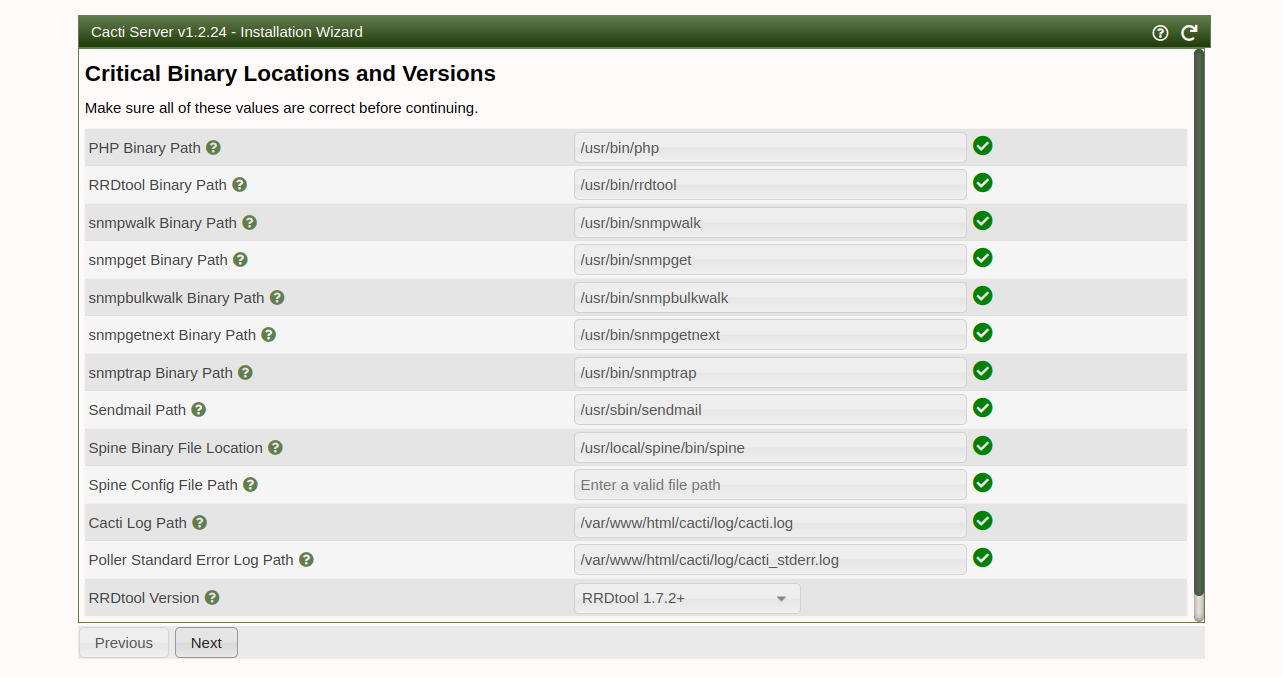Open the RRDtool Version dropdown
1282x677 pixels.
(687, 599)
